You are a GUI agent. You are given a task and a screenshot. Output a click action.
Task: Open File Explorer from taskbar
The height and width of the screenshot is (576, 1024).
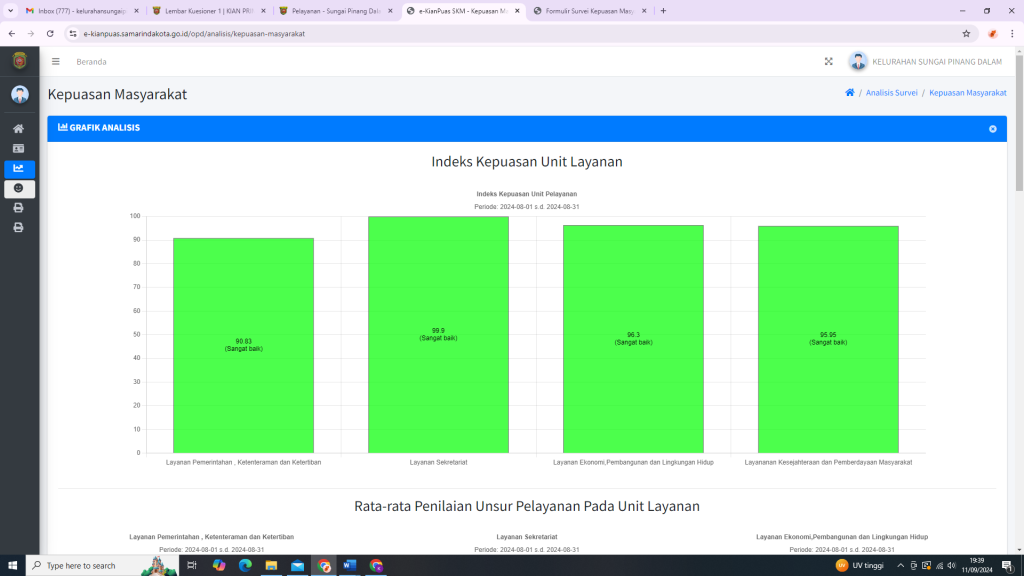pyautogui.click(x=271, y=566)
